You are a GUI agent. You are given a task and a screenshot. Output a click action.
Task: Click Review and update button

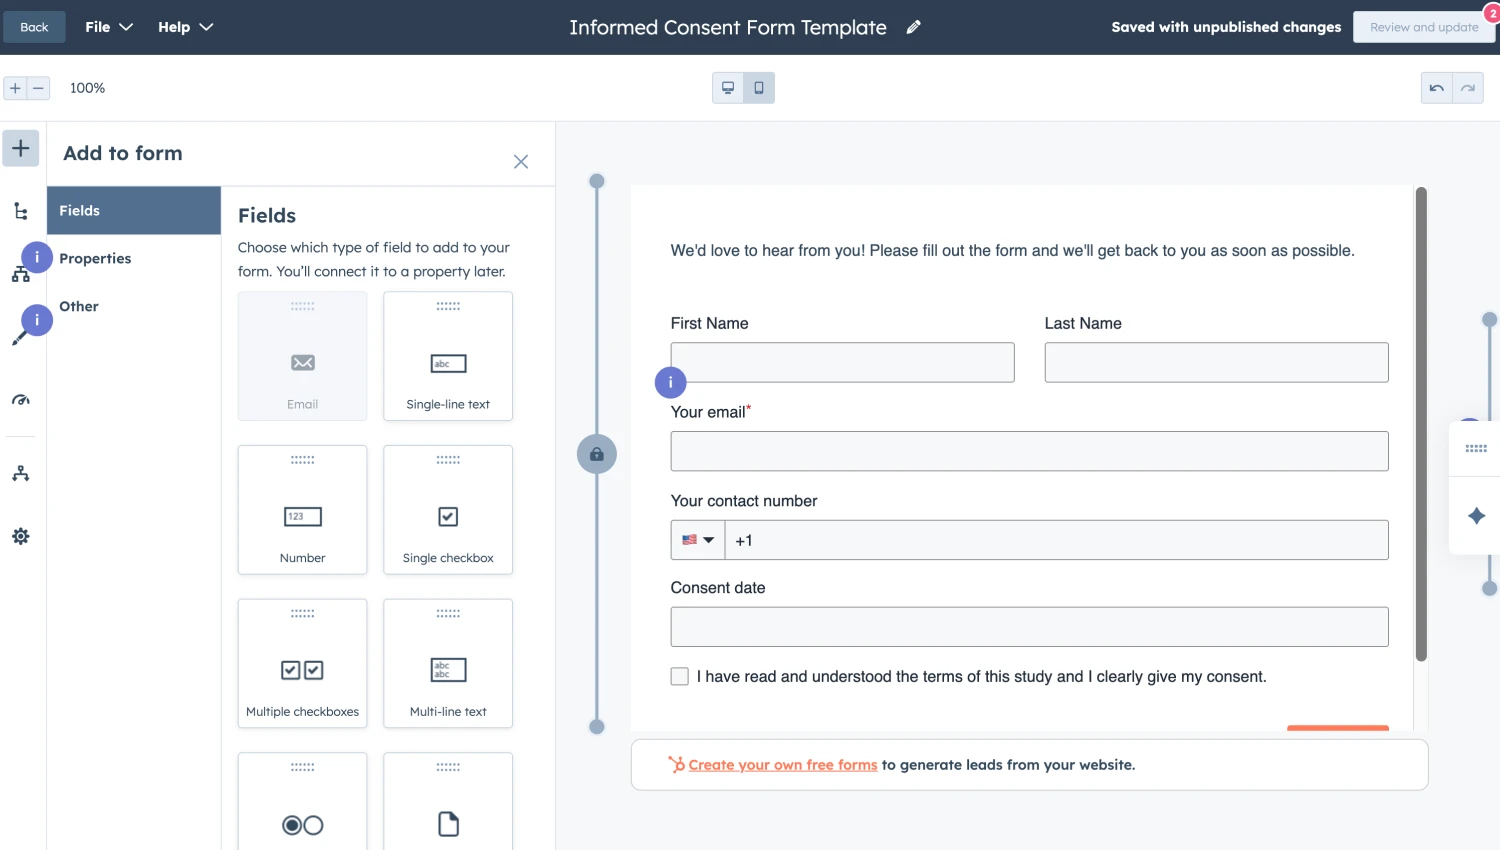point(1424,27)
